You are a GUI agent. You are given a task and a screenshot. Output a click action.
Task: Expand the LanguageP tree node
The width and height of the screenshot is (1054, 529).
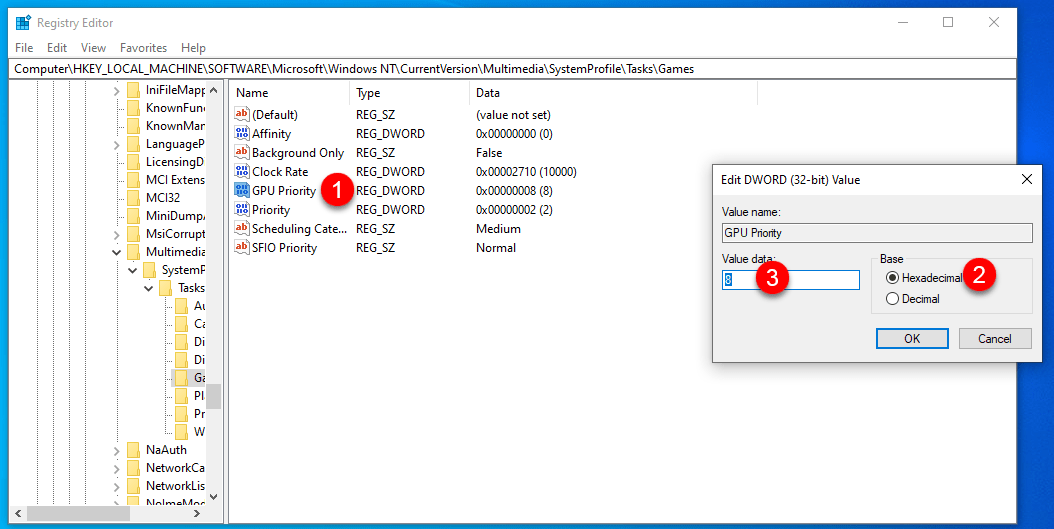tap(117, 144)
